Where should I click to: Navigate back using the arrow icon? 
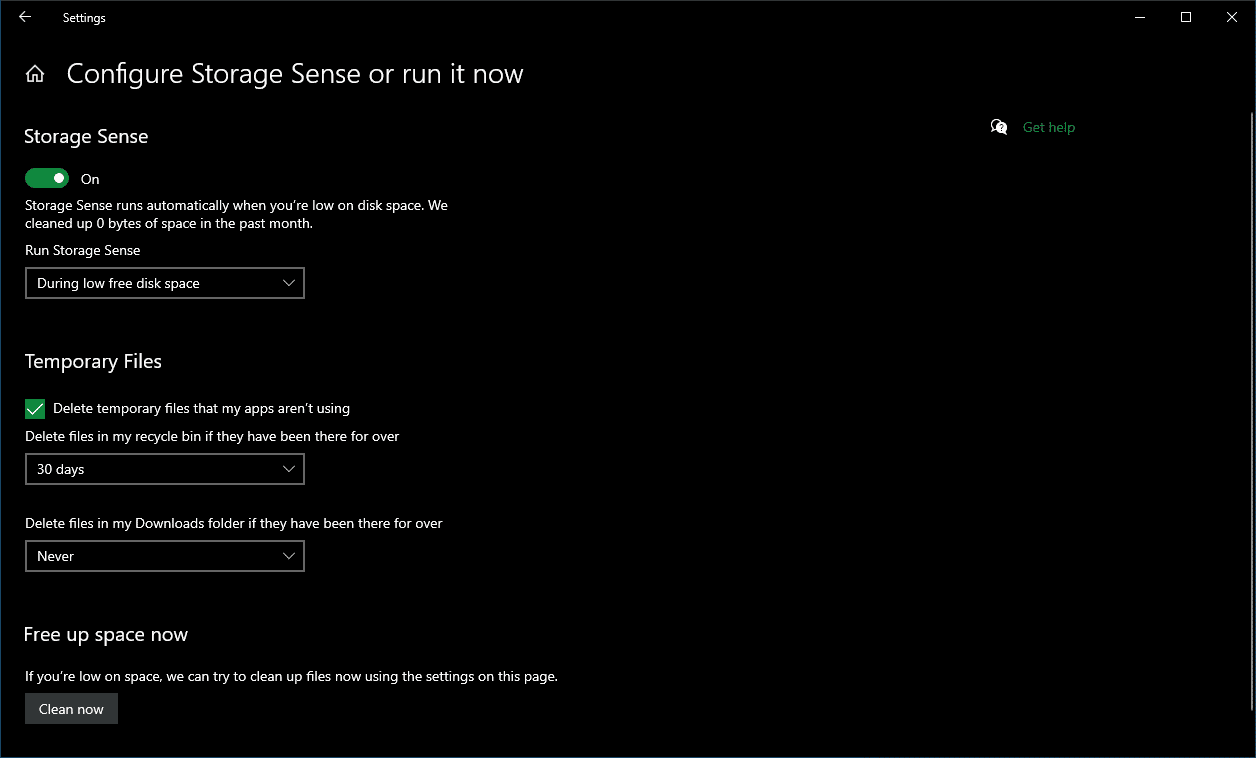tap(25, 17)
